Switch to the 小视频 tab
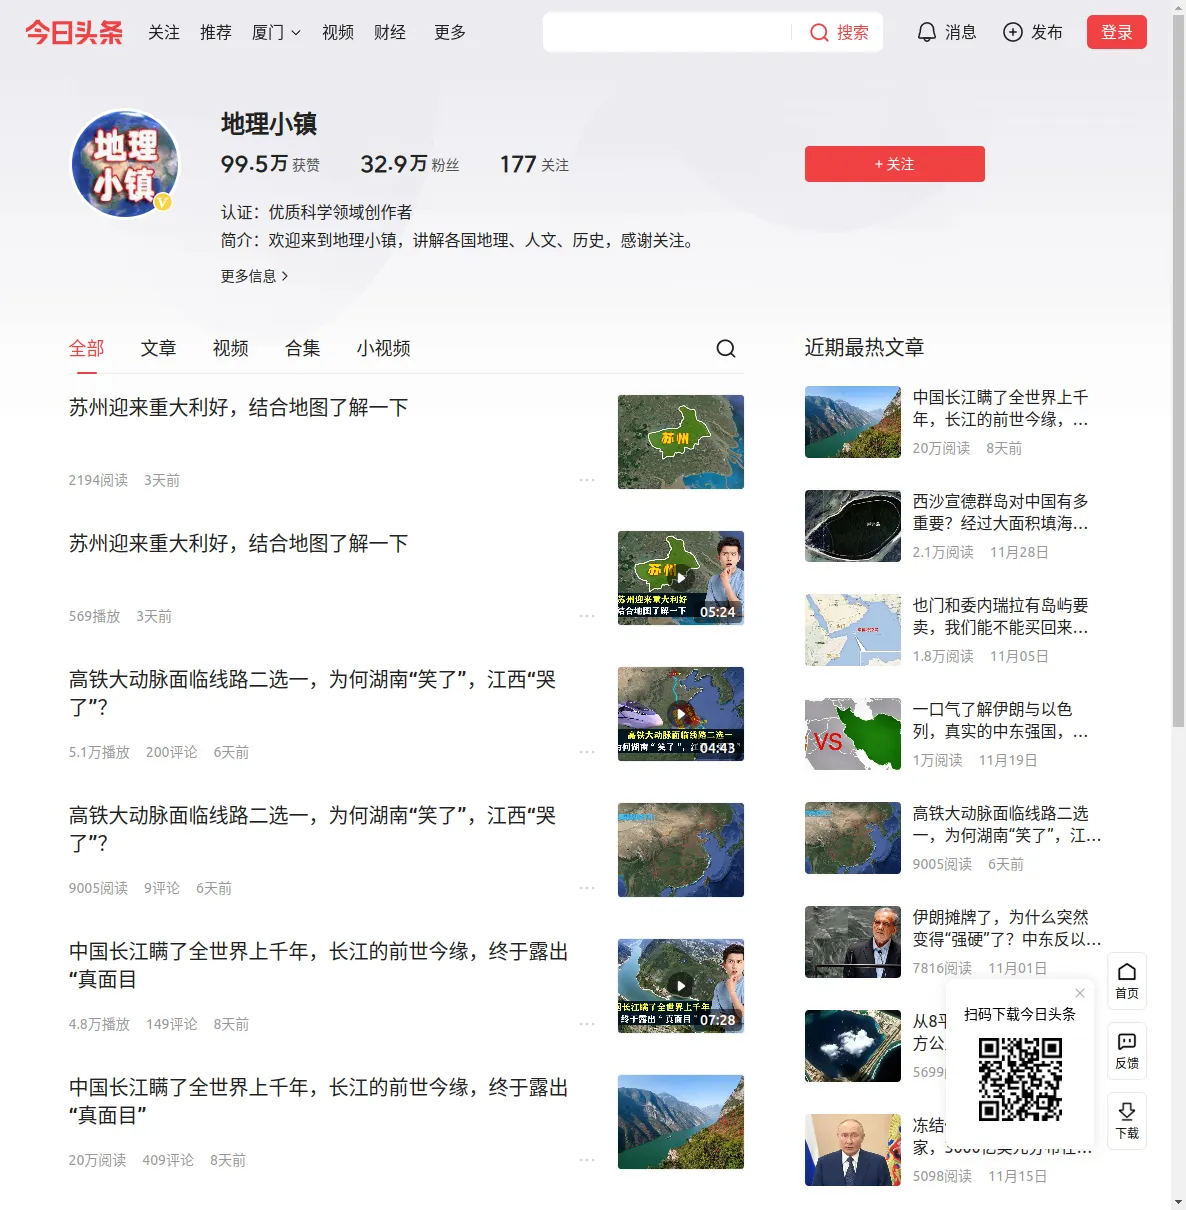The width and height of the screenshot is (1186, 1210). coord(384,348)
